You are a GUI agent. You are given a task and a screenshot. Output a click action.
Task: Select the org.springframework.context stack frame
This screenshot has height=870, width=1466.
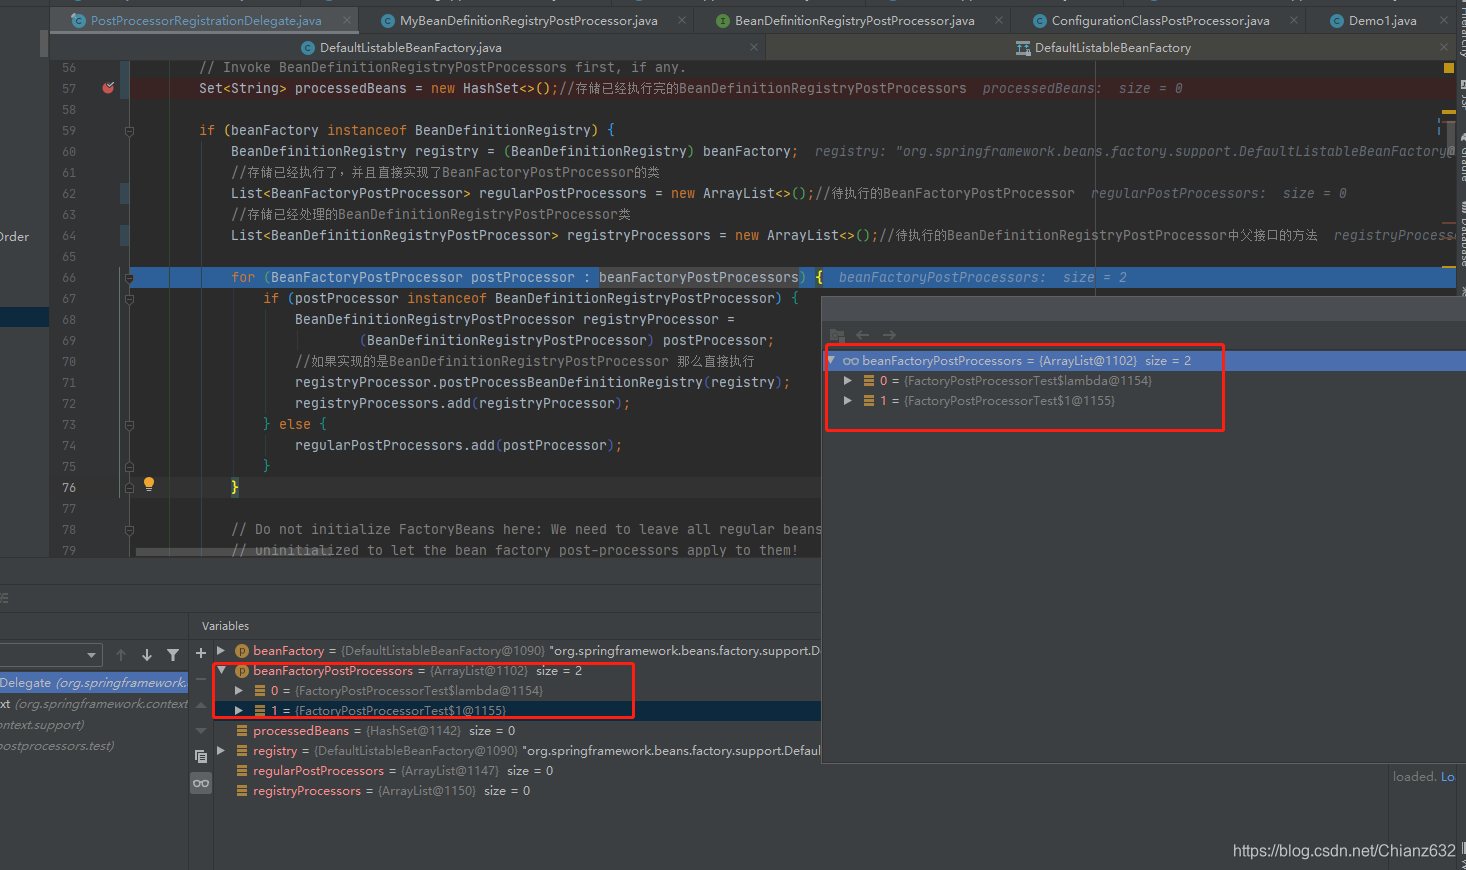[93, 704]
